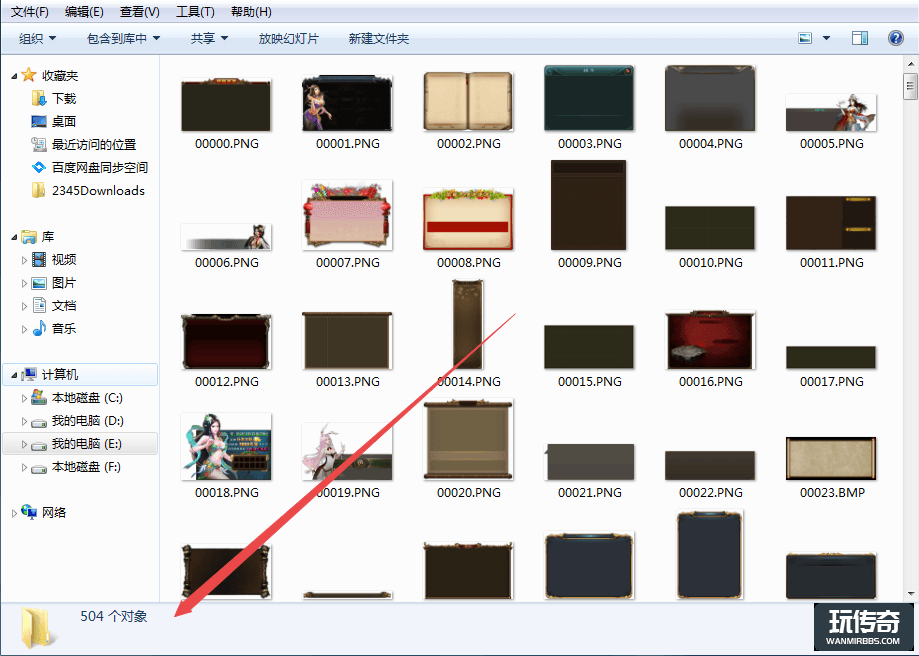Select thumbnail 00007.PNG

(347, 215)
